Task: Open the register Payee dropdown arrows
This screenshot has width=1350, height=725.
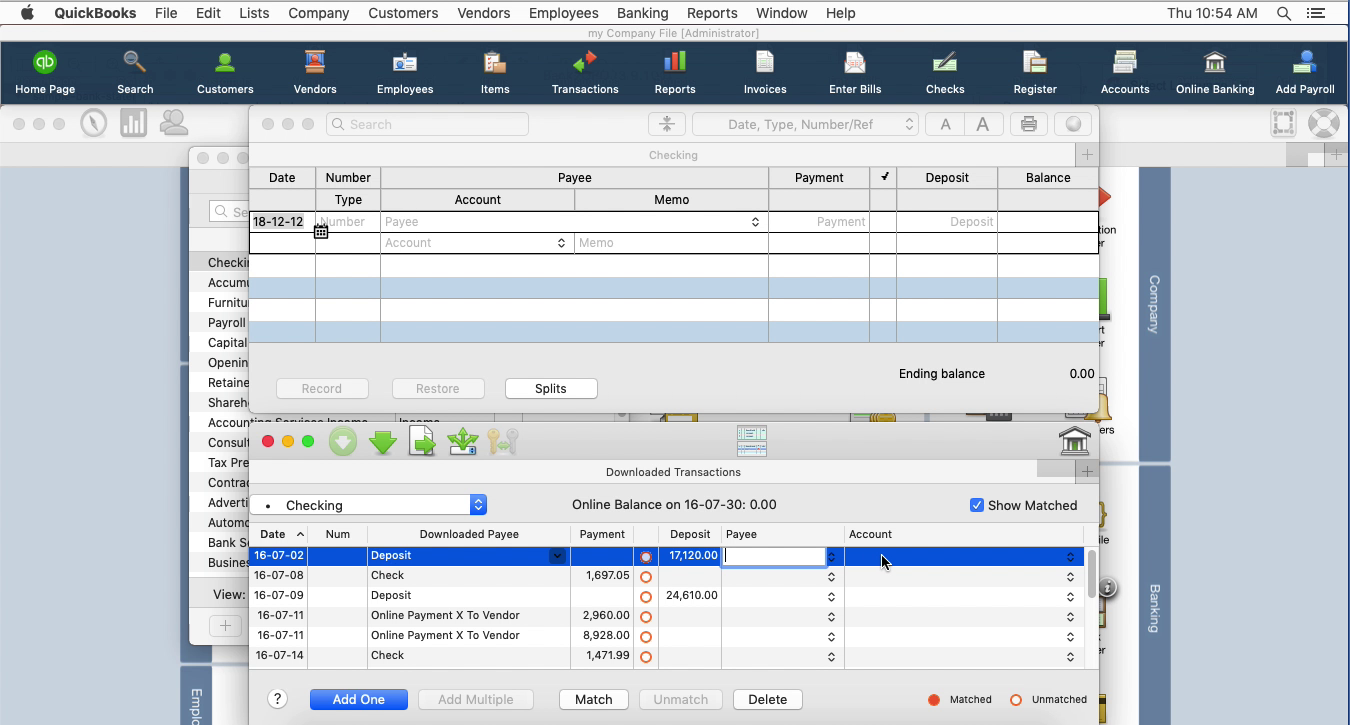Action: pos(755,222)
